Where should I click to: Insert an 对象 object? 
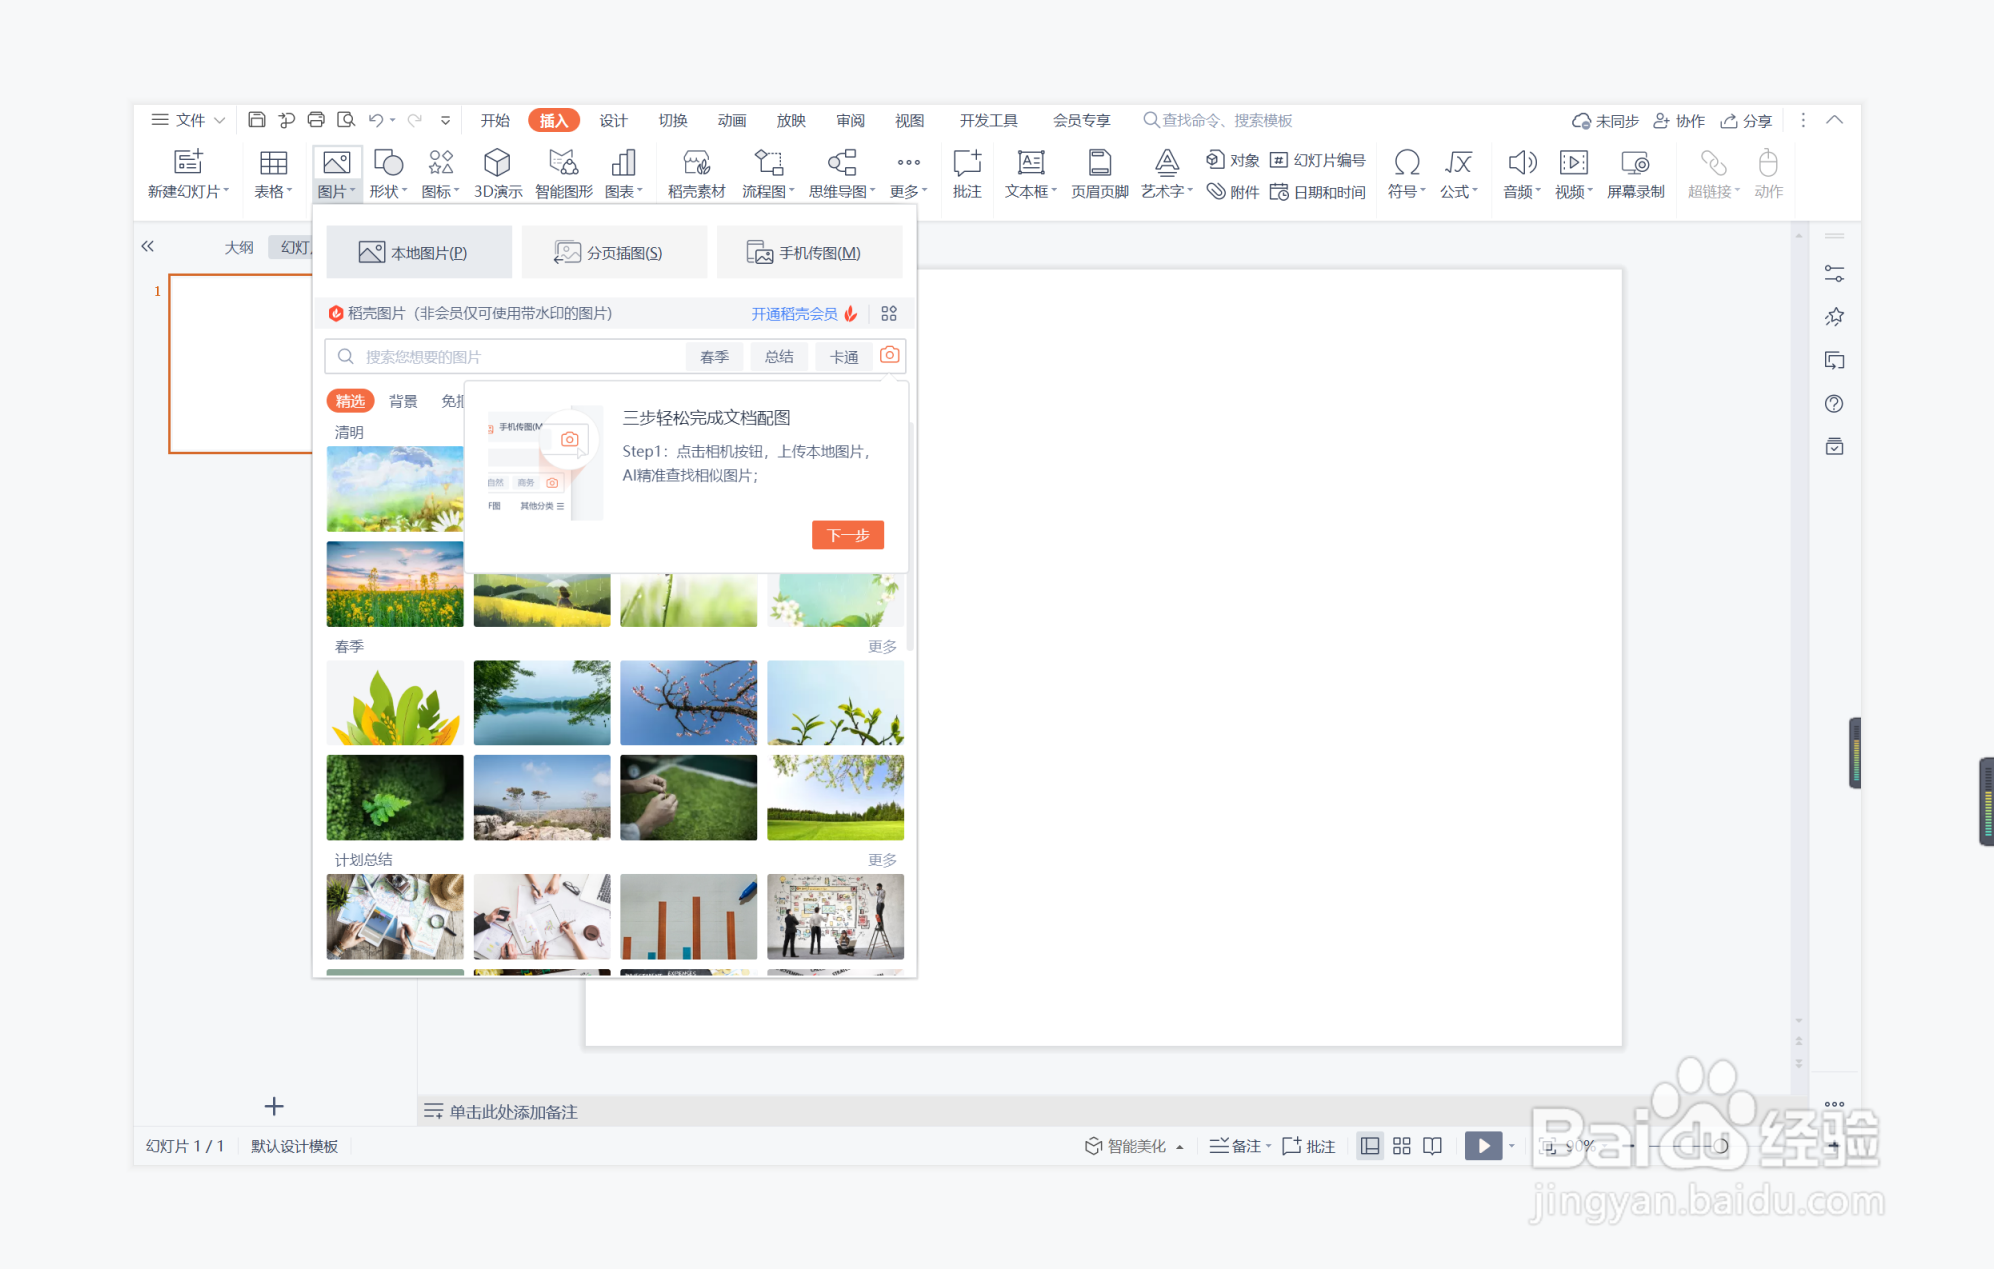coord(1232,160)
